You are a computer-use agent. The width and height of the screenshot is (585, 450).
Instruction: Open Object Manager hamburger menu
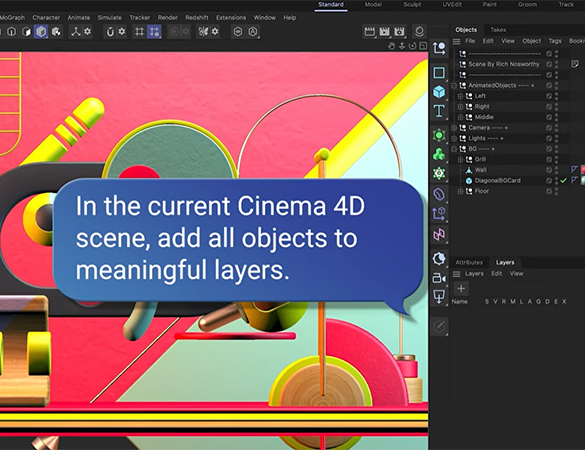click(x=456, y=41)
